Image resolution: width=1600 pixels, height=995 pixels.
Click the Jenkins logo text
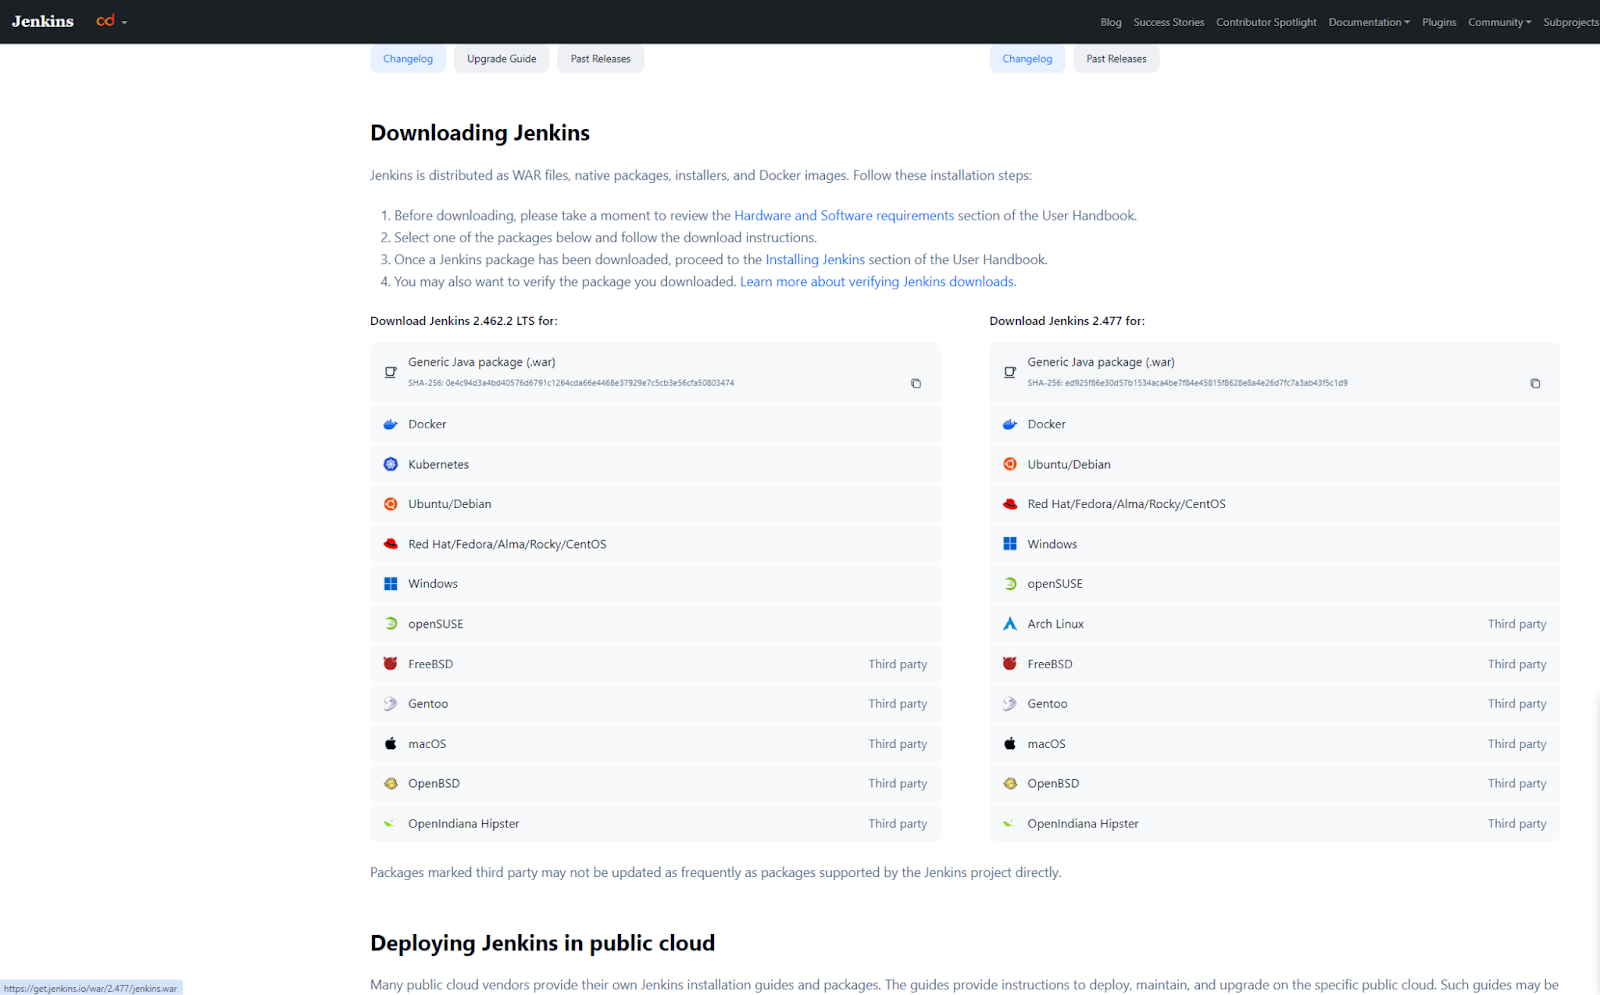click(43, 21)
